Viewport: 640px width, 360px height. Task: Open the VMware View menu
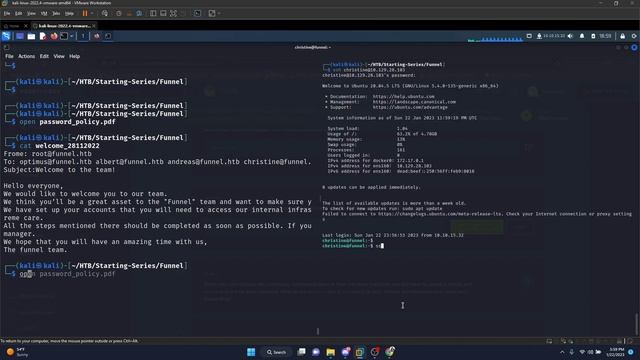tap(31, 13)
